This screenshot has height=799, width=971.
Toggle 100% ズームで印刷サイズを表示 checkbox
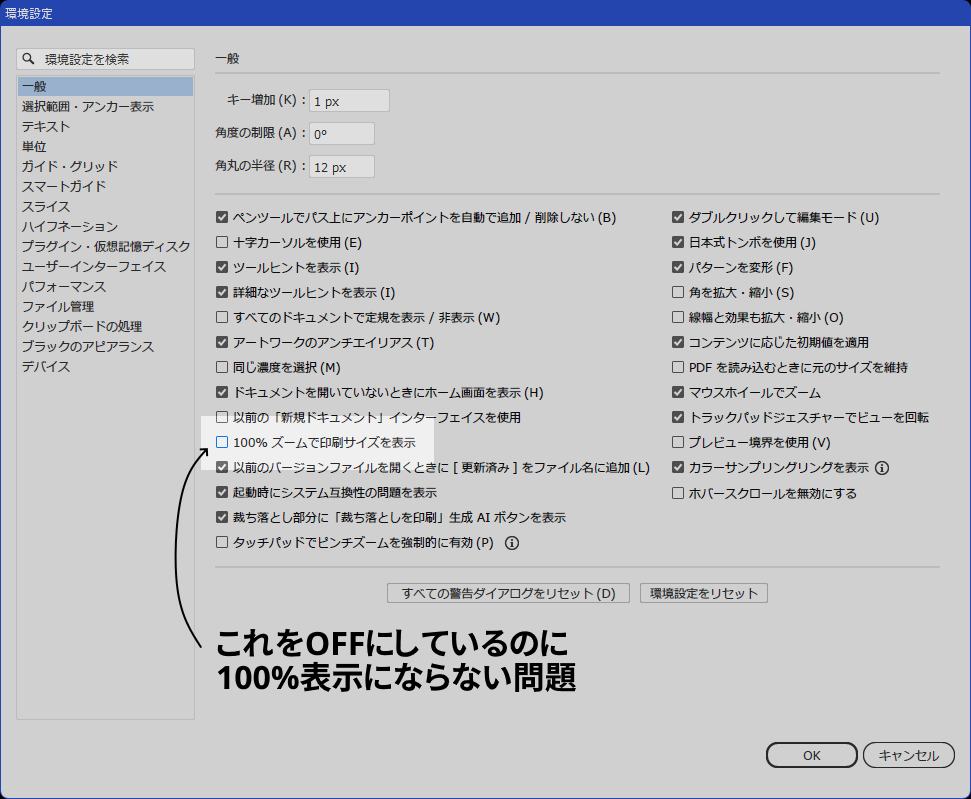point(222,442)
